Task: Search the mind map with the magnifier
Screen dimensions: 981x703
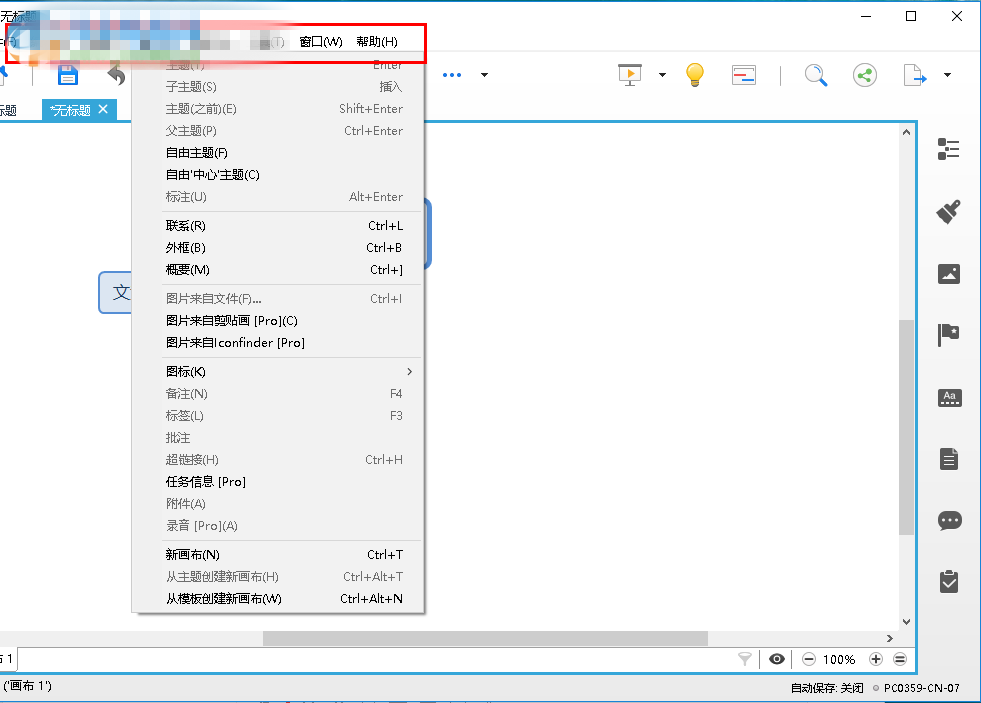Action: coord(817,75)
